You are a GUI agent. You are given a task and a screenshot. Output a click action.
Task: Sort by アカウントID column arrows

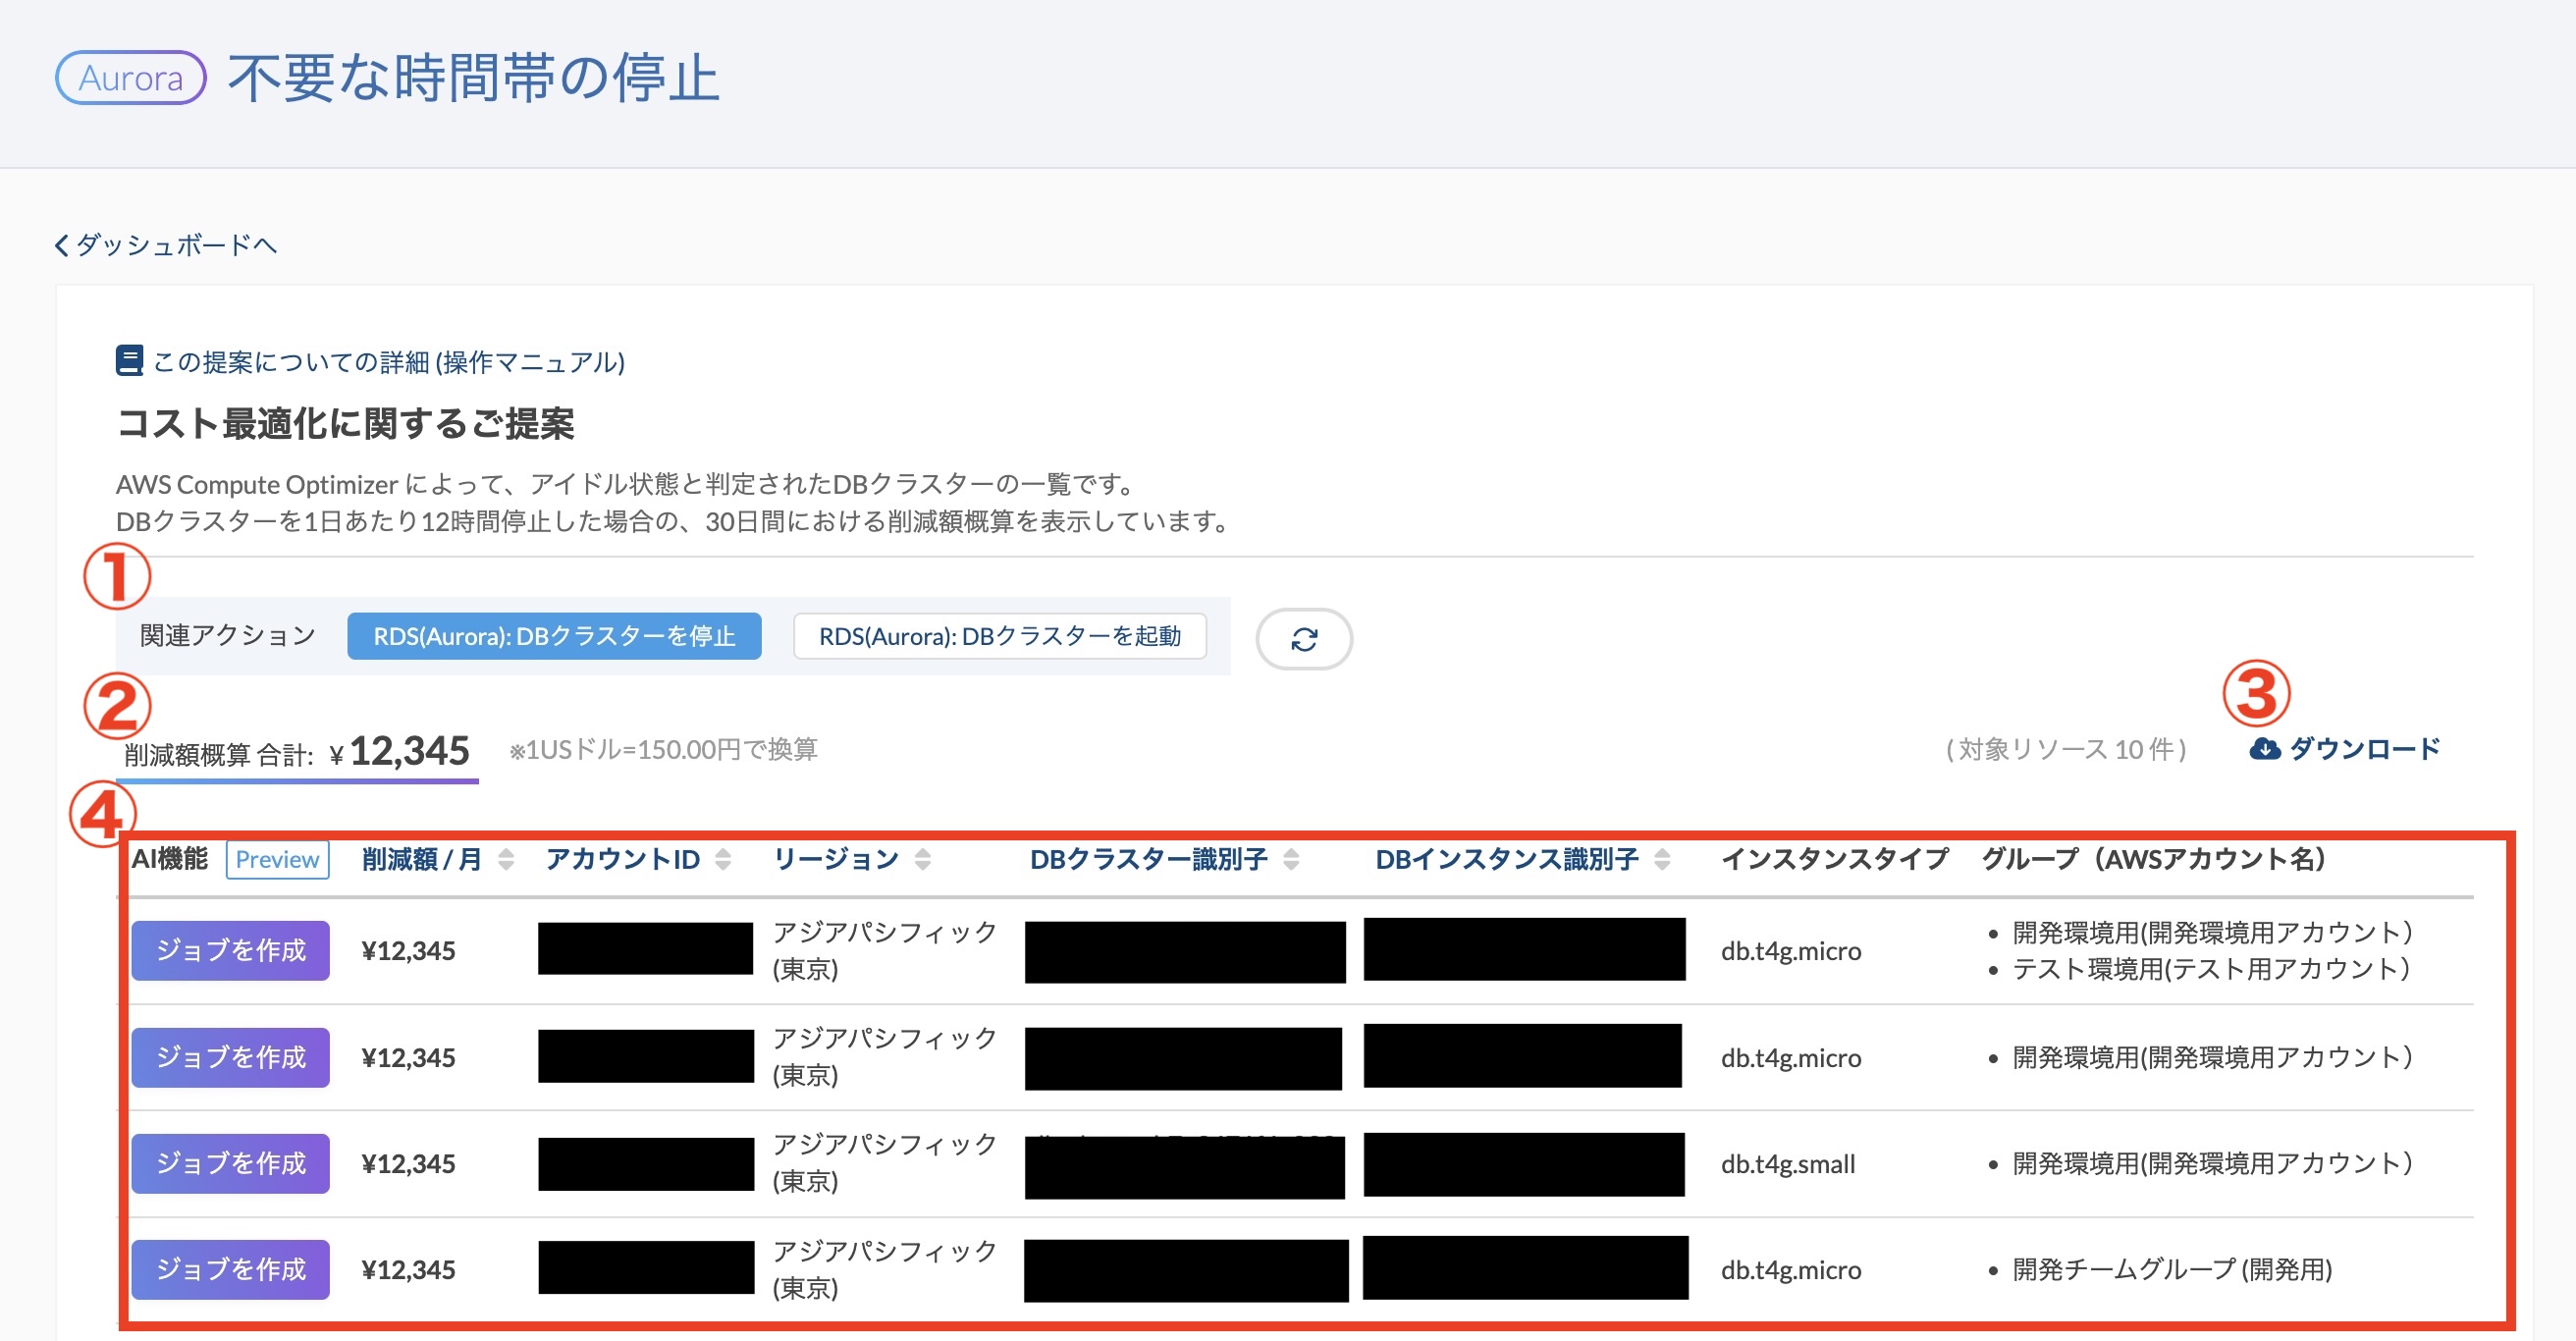tap(723, 859)
